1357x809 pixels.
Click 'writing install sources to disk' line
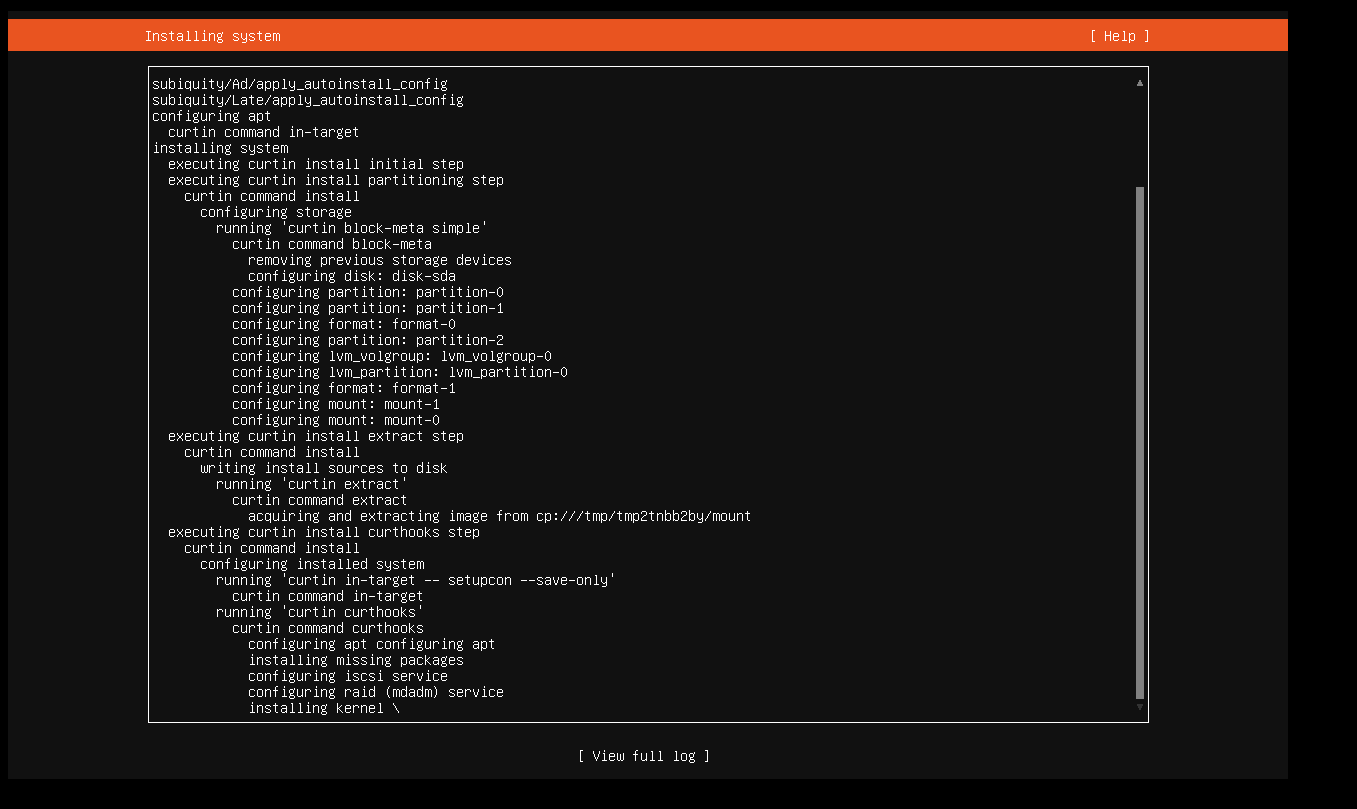[324, 468]
